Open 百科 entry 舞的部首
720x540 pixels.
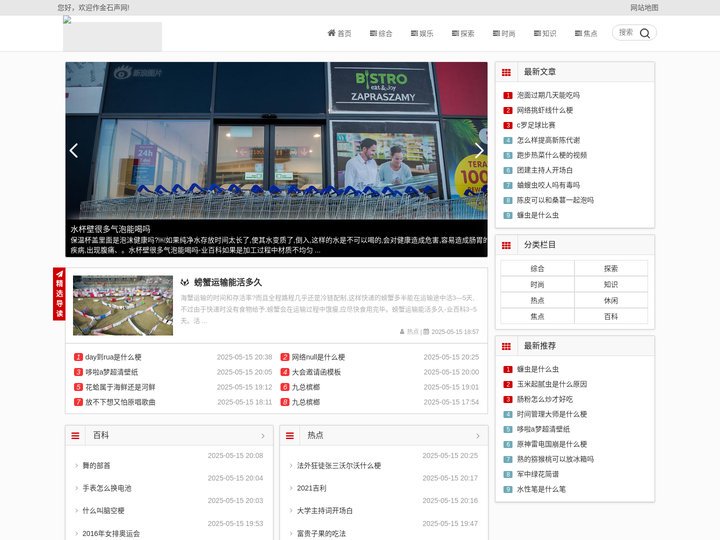coord(96,466)
